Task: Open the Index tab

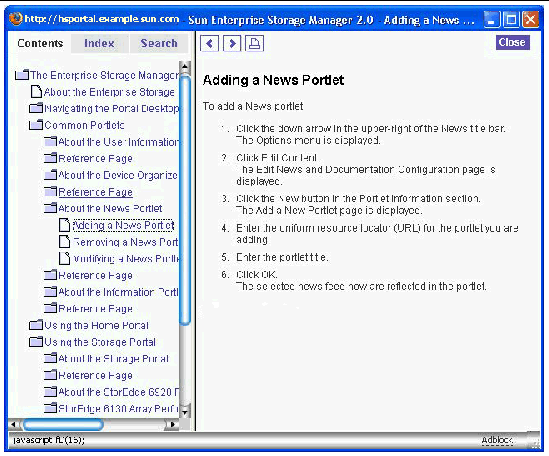Action: click(99, 43)
